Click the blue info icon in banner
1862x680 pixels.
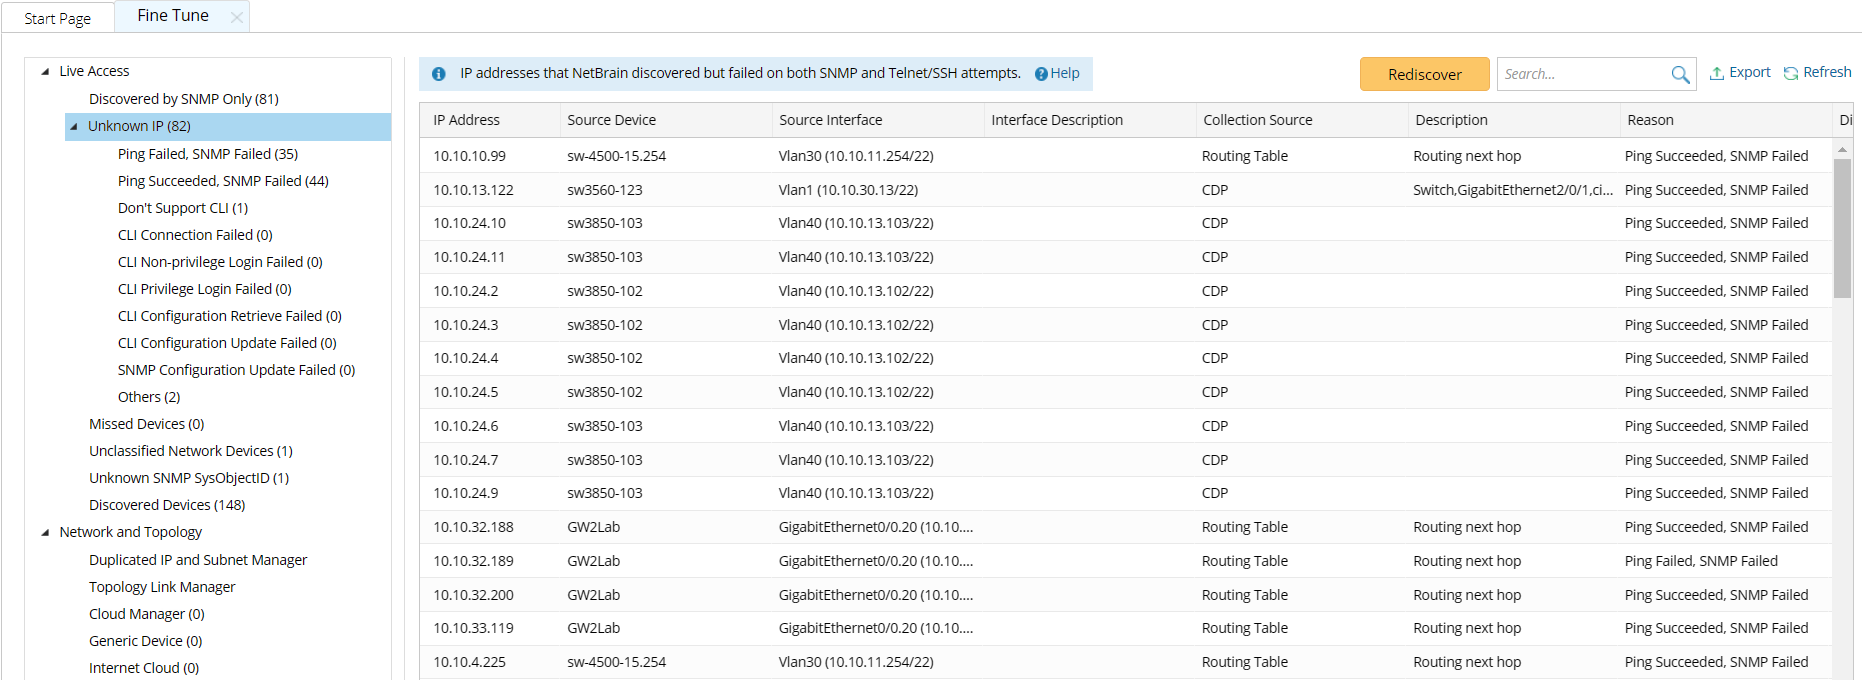(x=439, y=74)
